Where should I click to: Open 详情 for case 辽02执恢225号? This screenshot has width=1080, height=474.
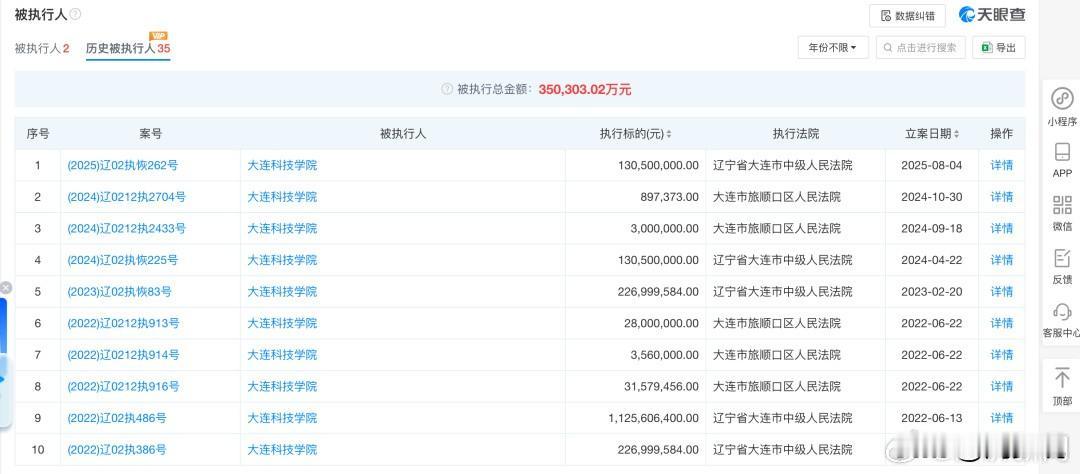tap(1001, 260)
